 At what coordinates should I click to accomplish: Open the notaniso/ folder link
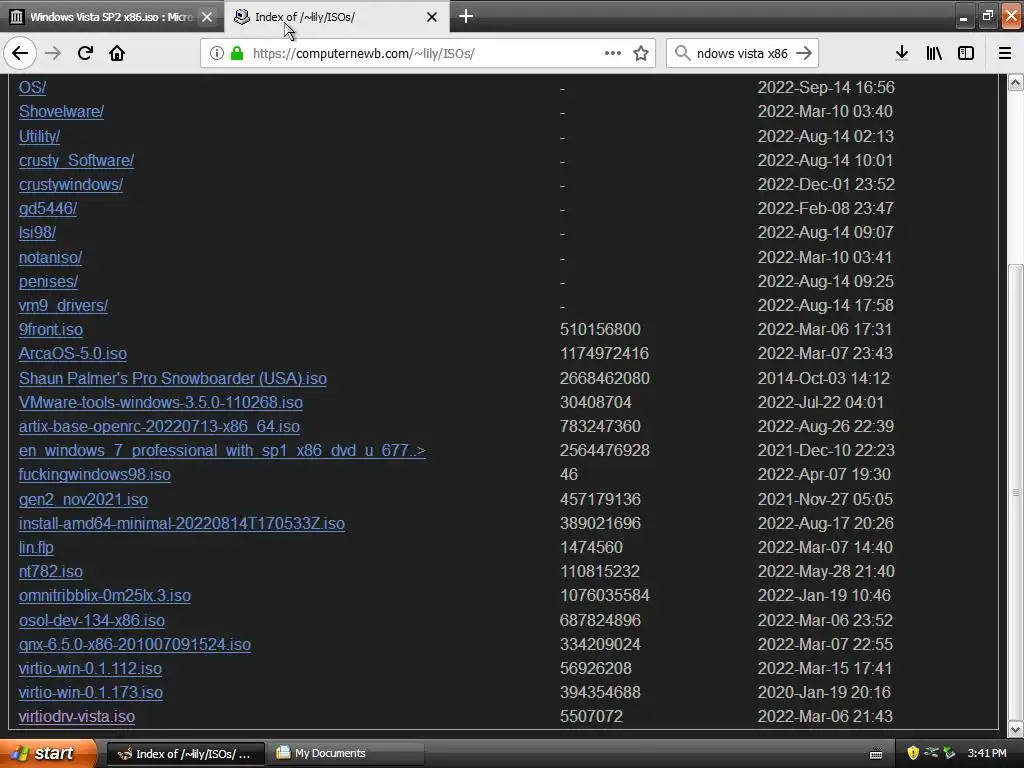pyautogui.click(x=50, y=257)
